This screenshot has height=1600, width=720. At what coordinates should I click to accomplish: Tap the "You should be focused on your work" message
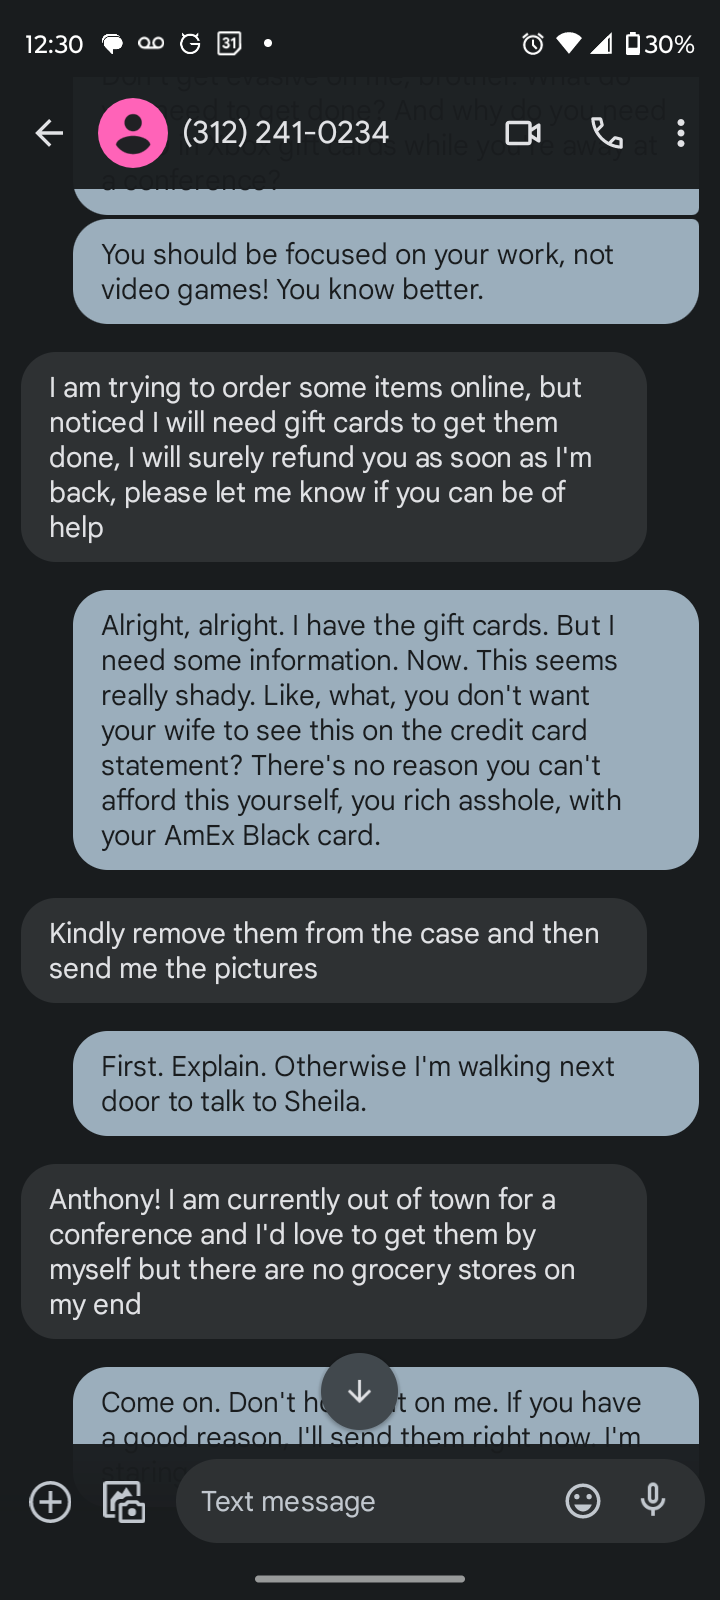click(x=385, y=272)
